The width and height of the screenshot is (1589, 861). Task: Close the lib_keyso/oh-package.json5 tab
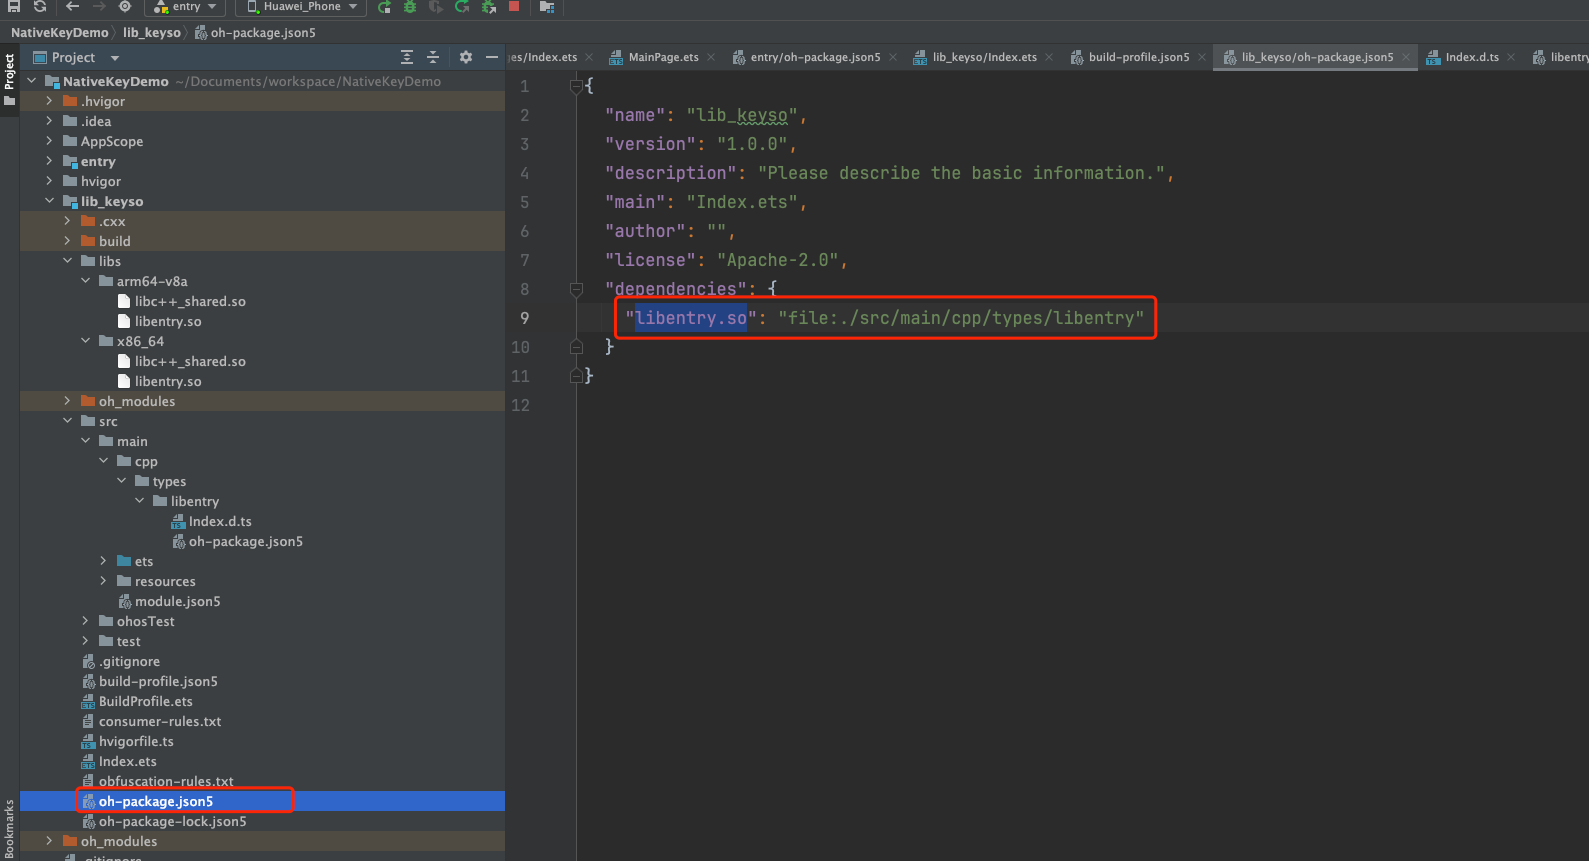pyautogui.click(x=1405, y=57)
